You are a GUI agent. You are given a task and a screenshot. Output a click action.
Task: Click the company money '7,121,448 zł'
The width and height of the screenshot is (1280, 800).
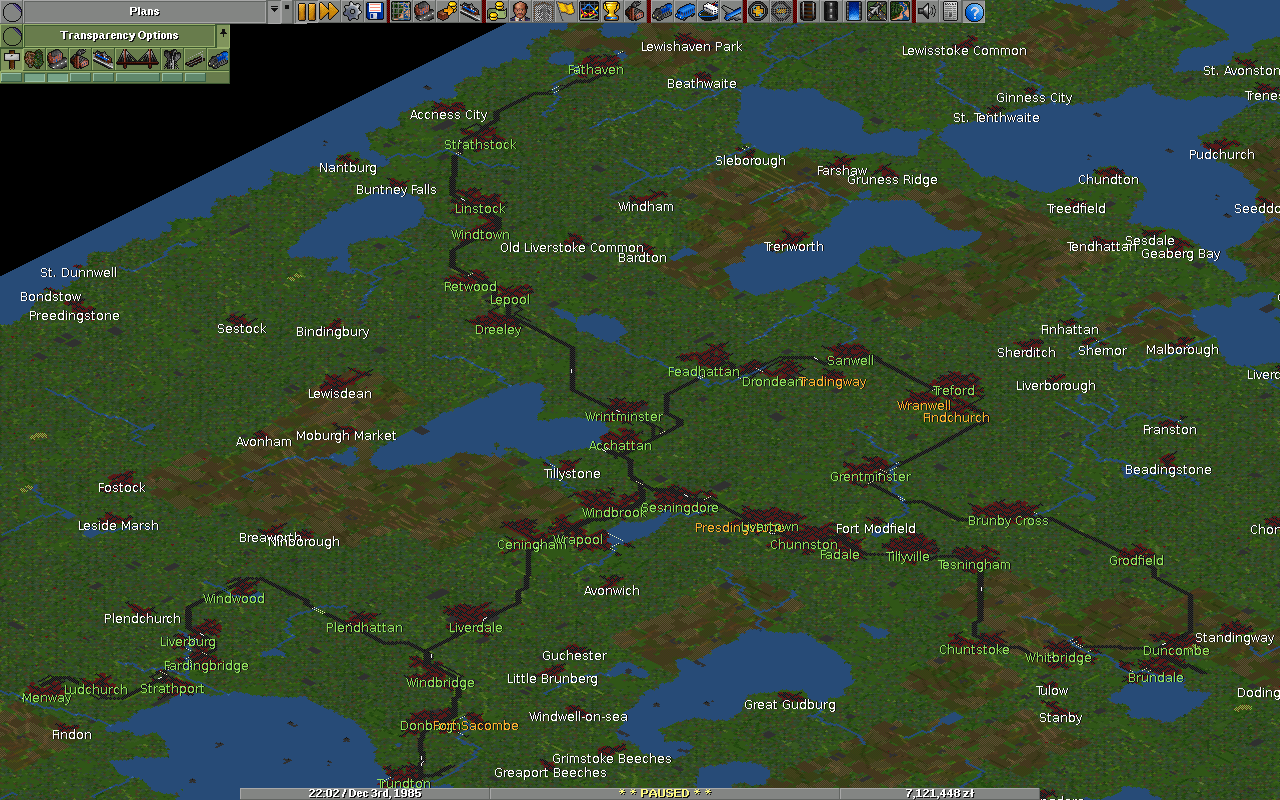click(939, 793)
